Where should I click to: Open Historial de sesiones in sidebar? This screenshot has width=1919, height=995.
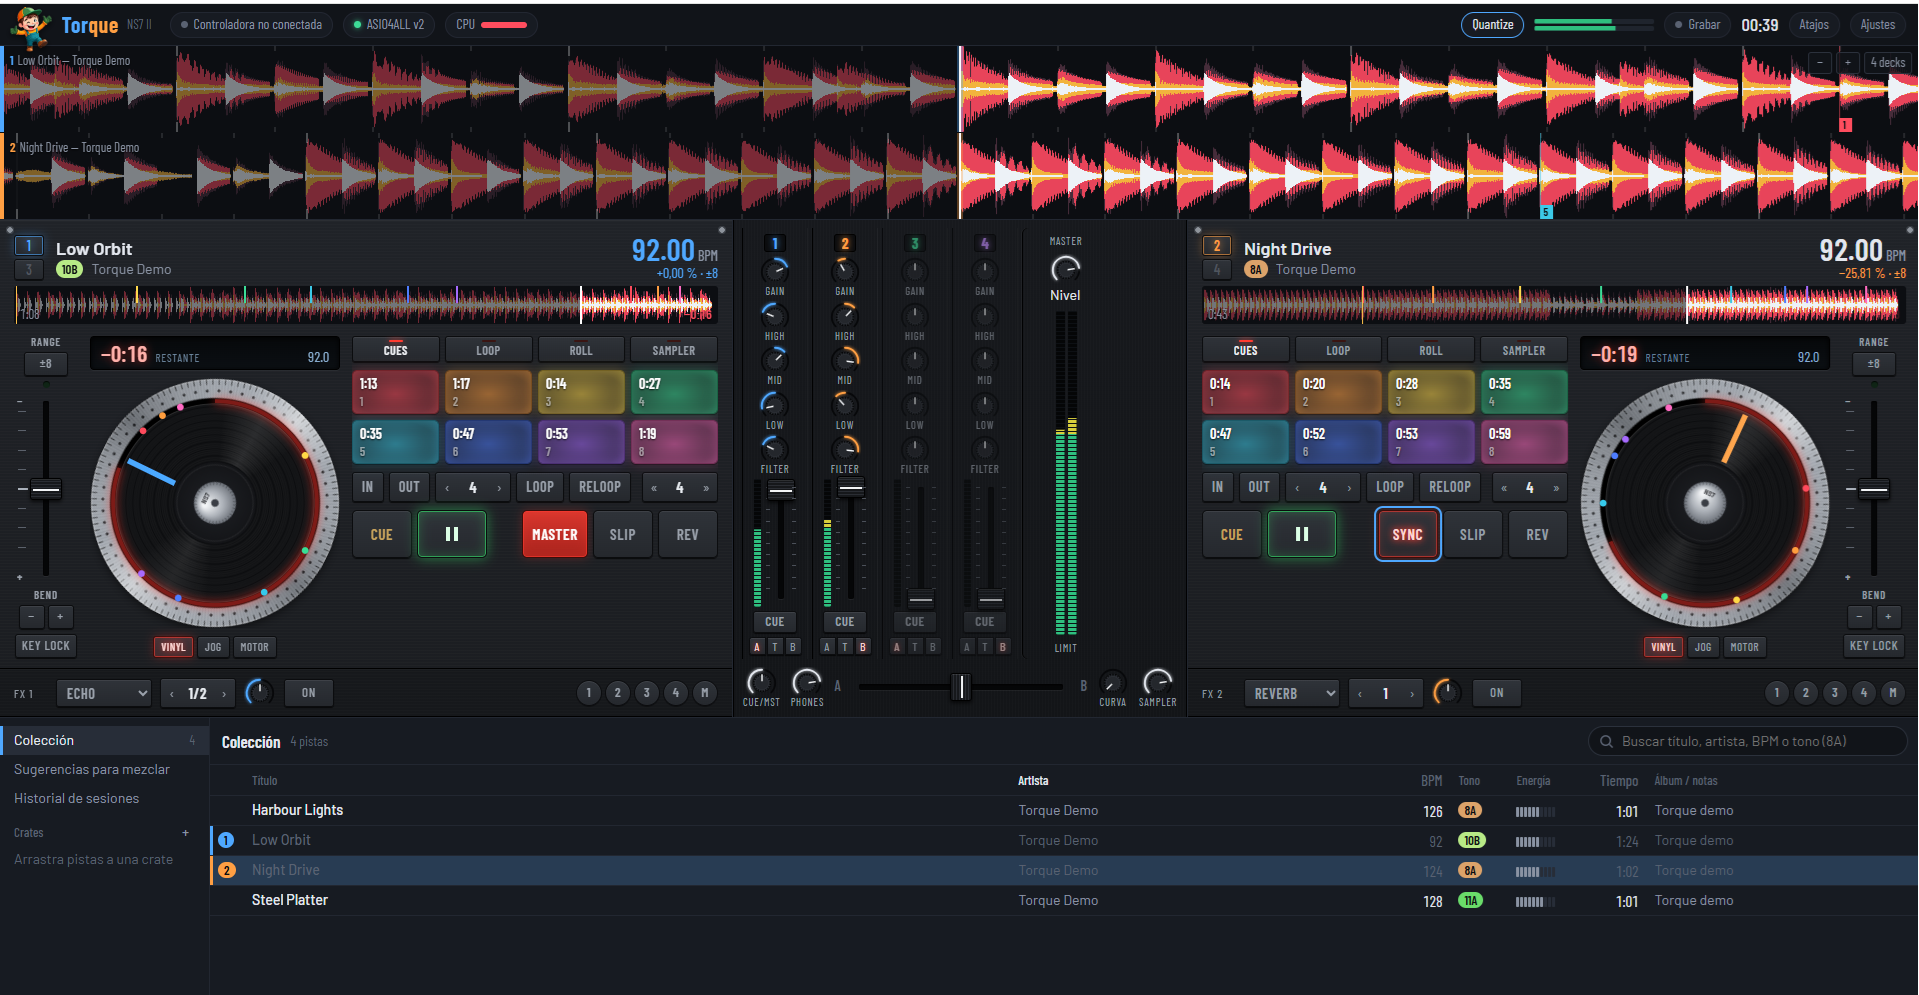coord(77,798)
